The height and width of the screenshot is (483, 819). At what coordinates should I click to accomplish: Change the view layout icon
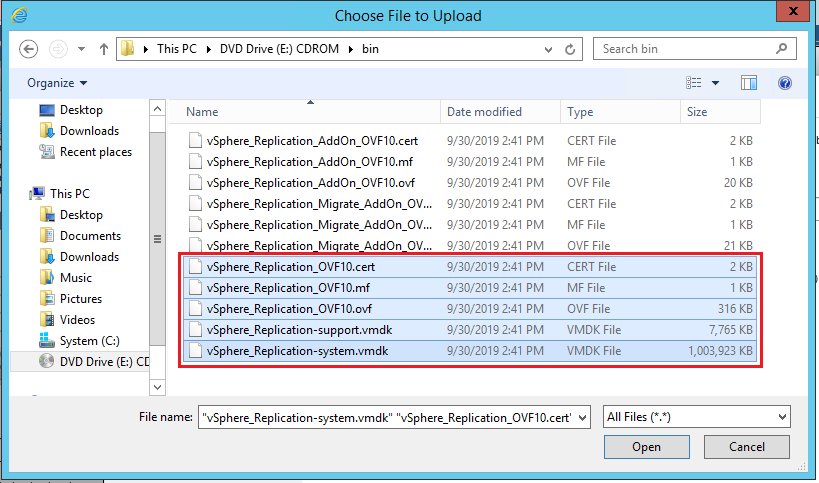pos(694,83)
